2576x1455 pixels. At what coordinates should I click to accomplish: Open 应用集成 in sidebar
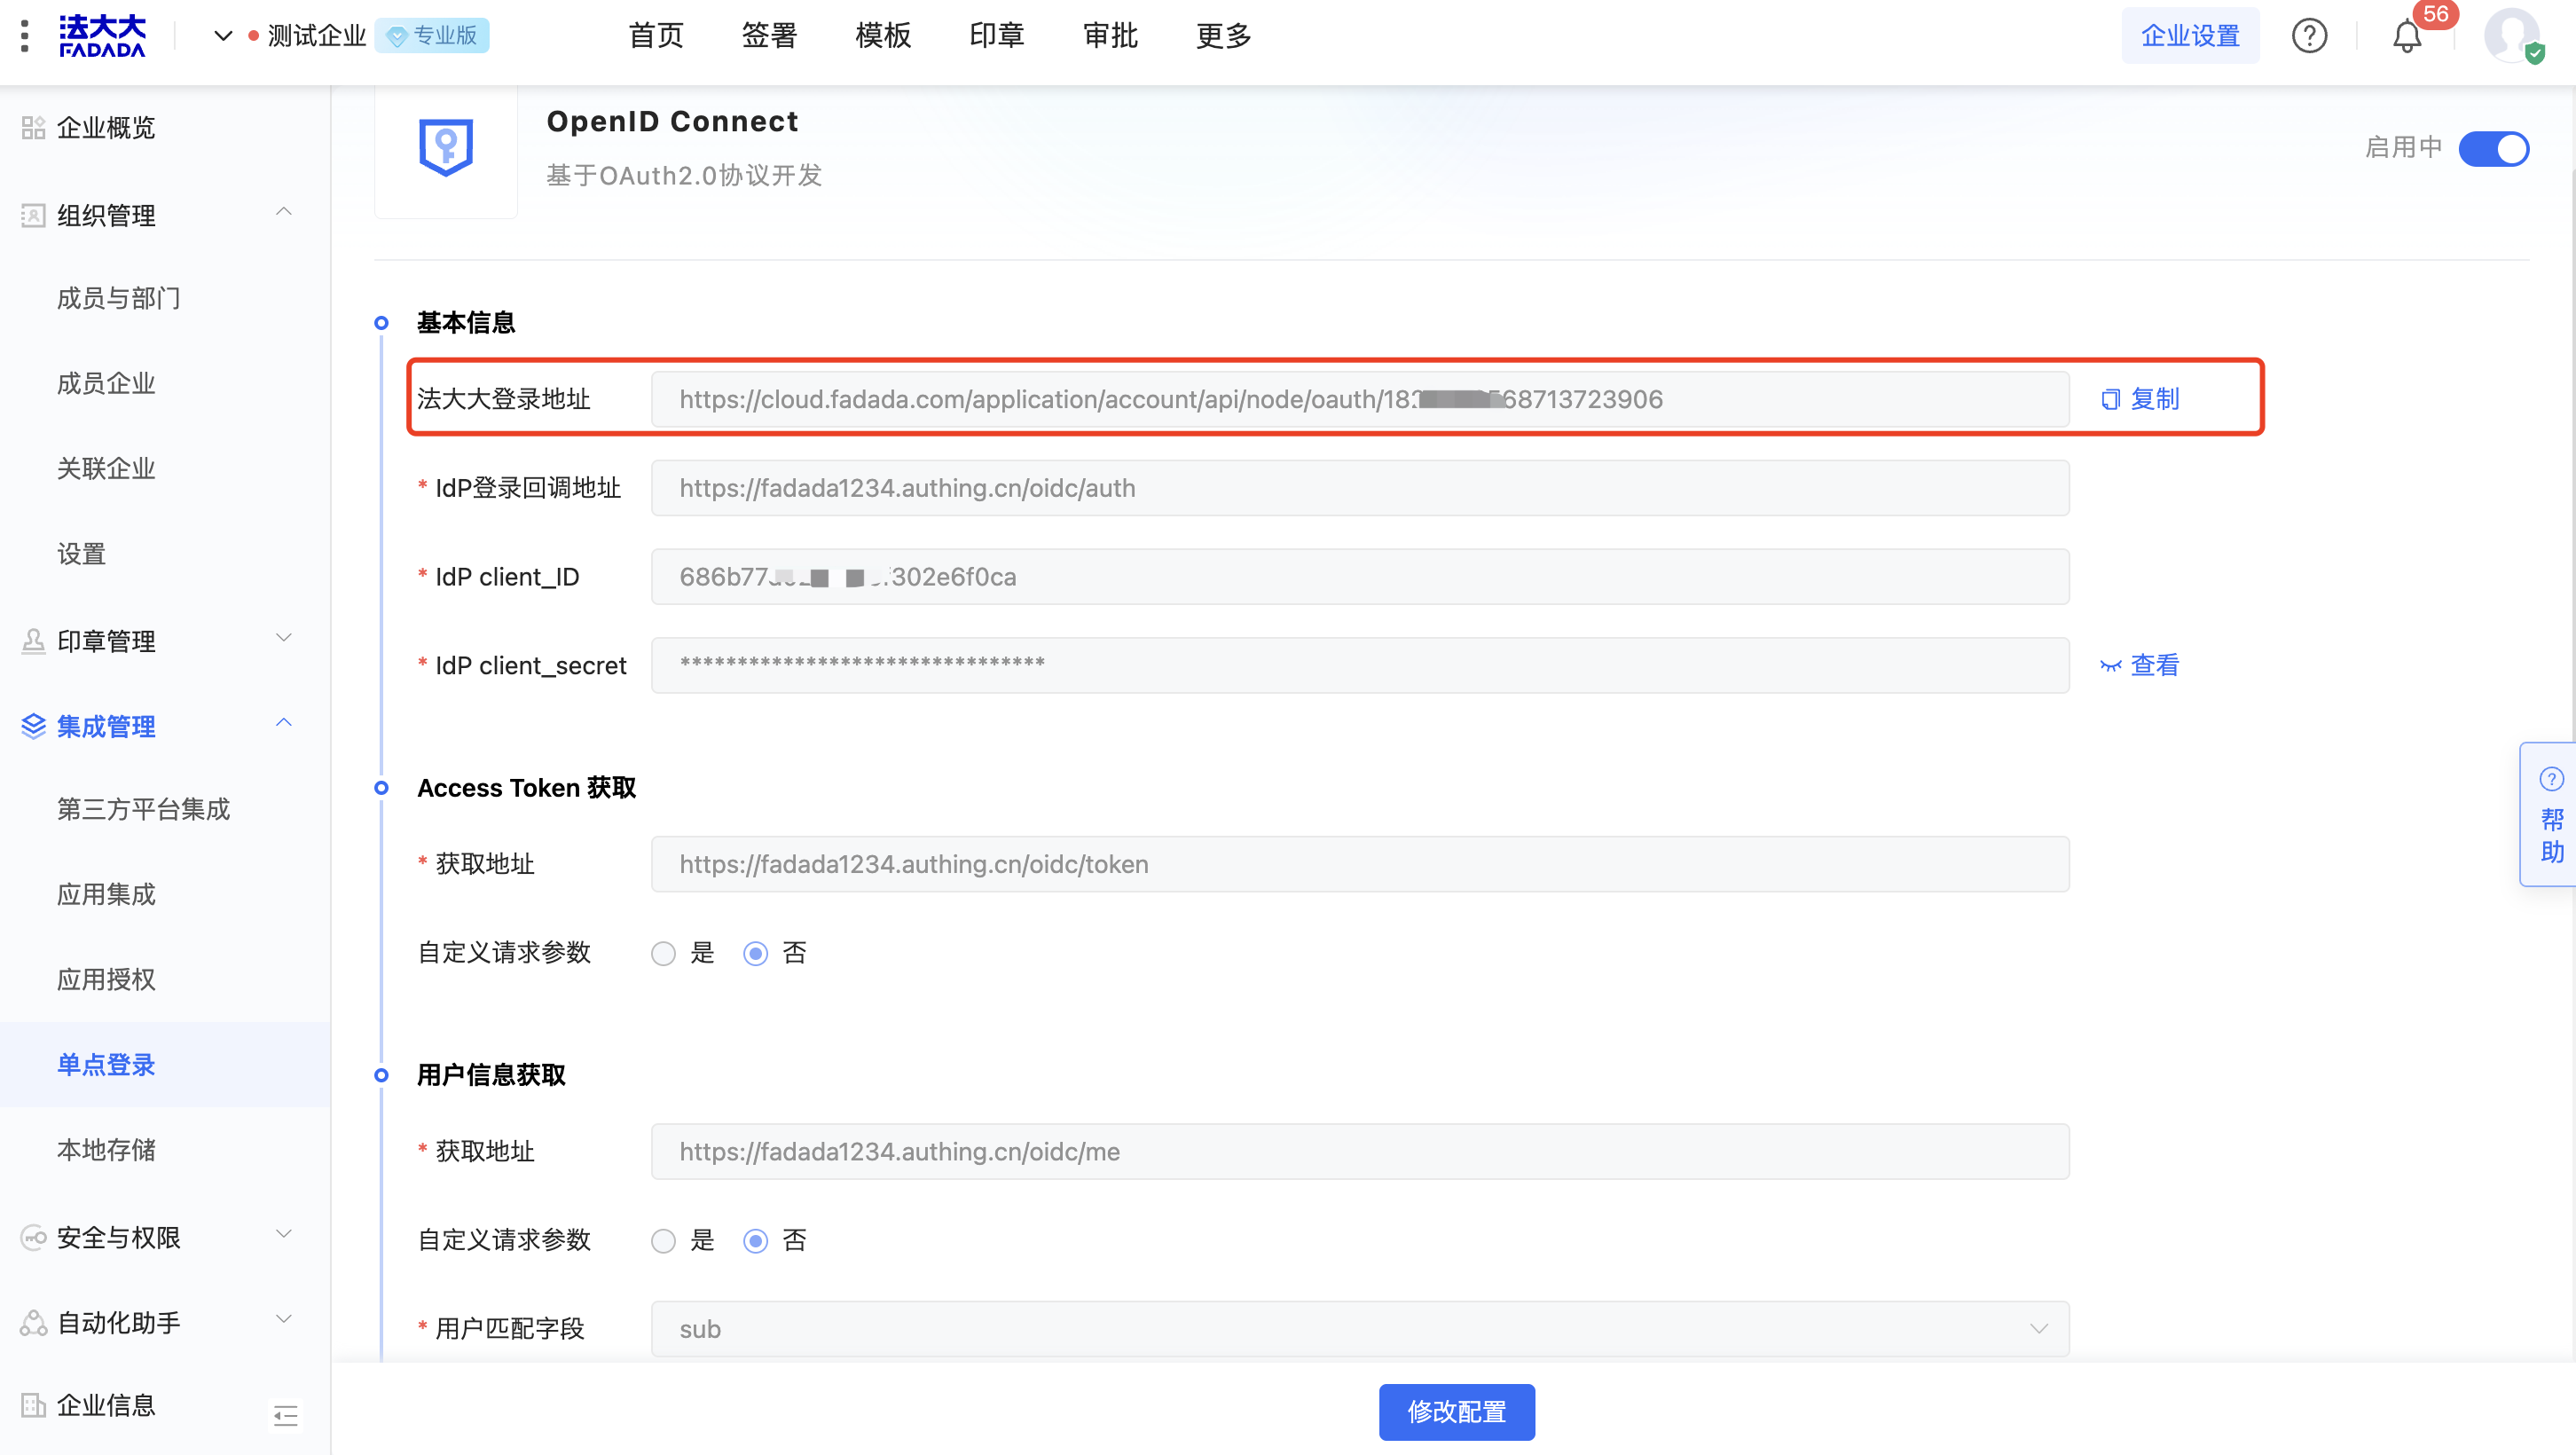click(x=106, y=894)
